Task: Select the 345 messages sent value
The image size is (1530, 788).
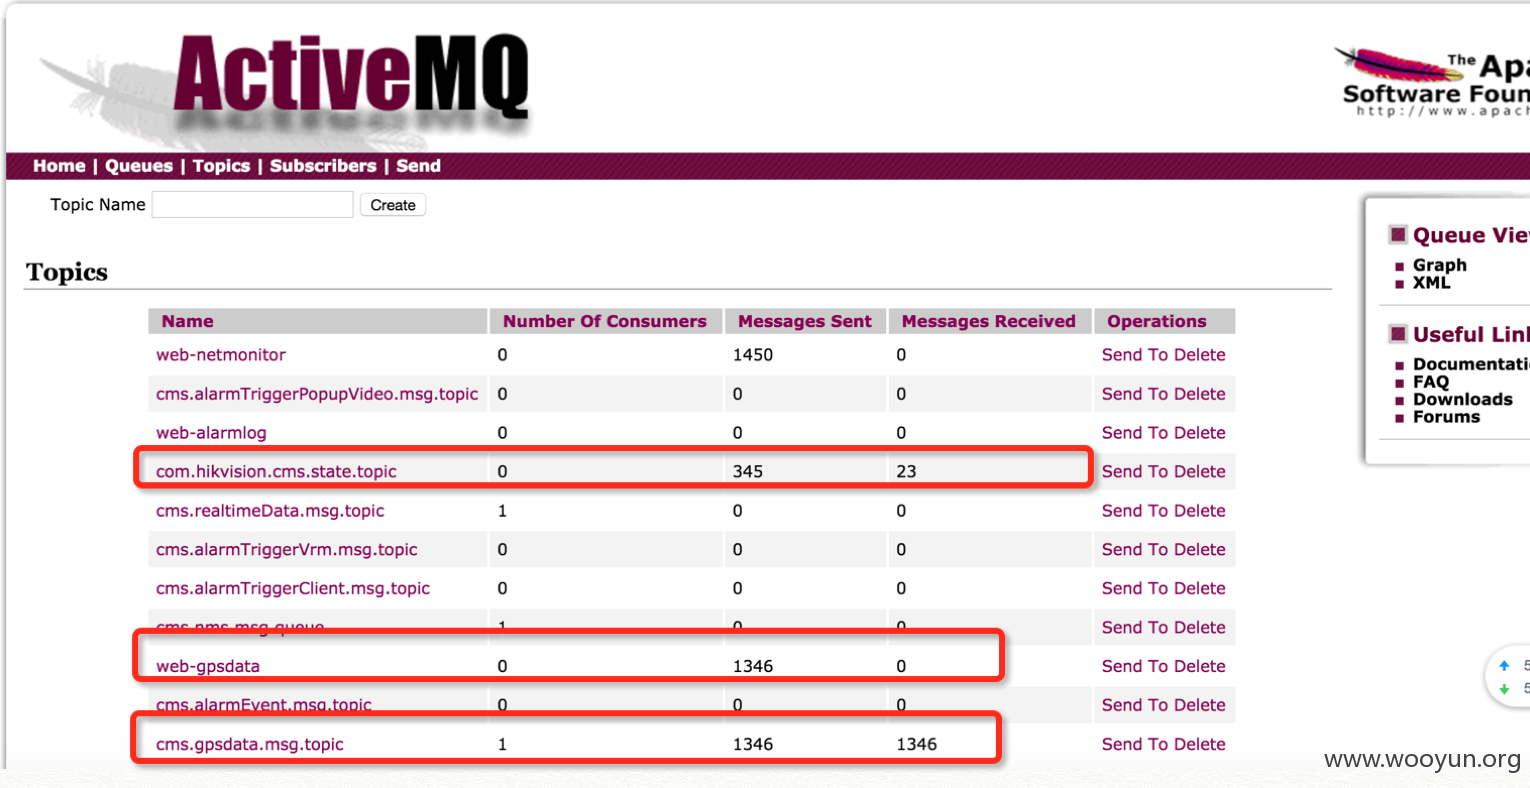Action: pos(748,472)
